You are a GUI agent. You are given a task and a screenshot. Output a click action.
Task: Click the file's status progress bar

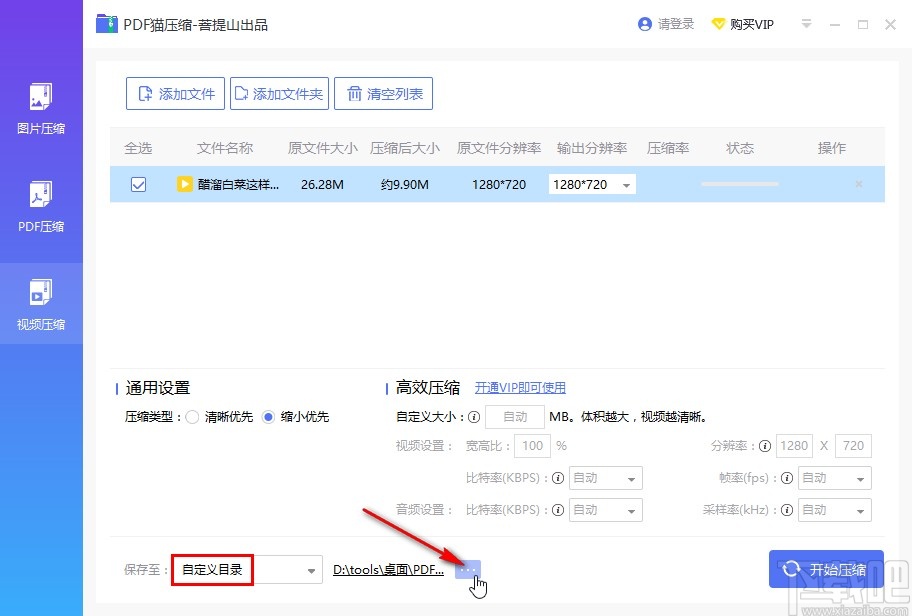pyautogui.click(x=740, y=184)
